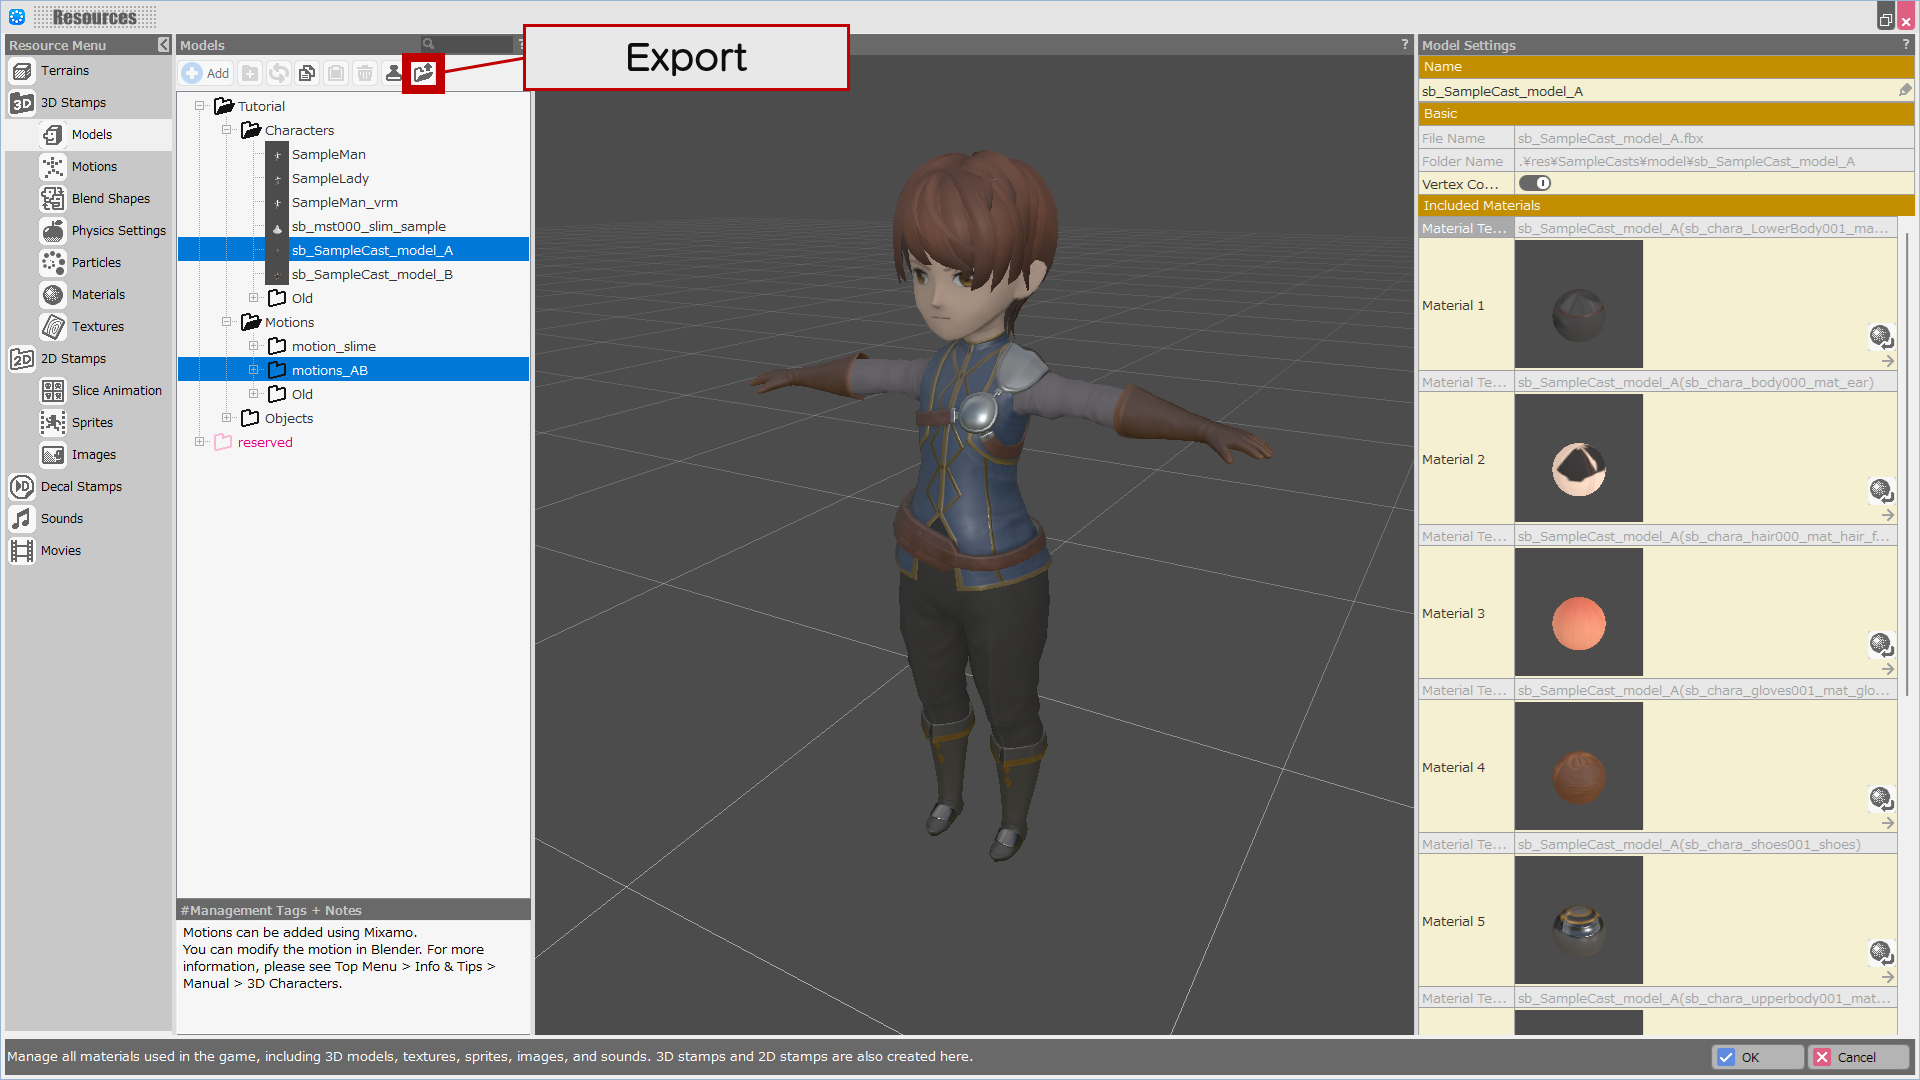Open the Motions menu item
Screen dimensions: 1920x1080
[x=94, y=166]
